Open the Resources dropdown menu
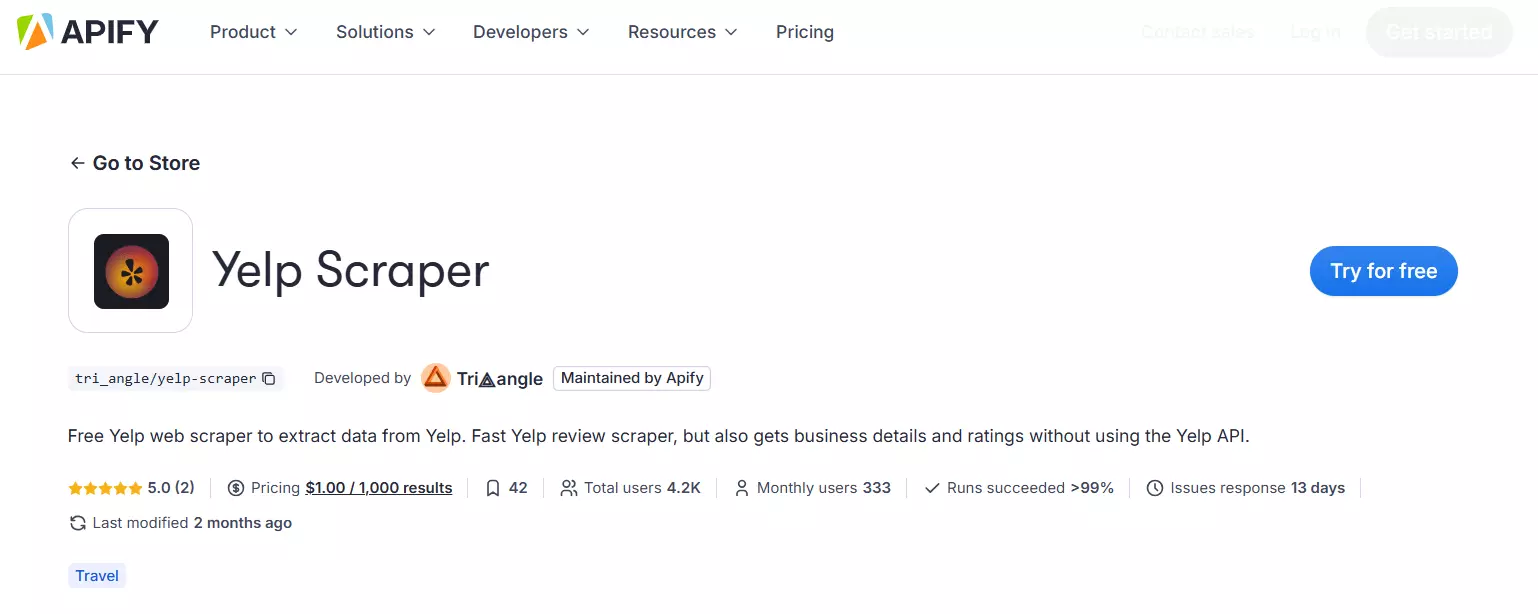This screenshot has width=1538, height=614. 682,32
